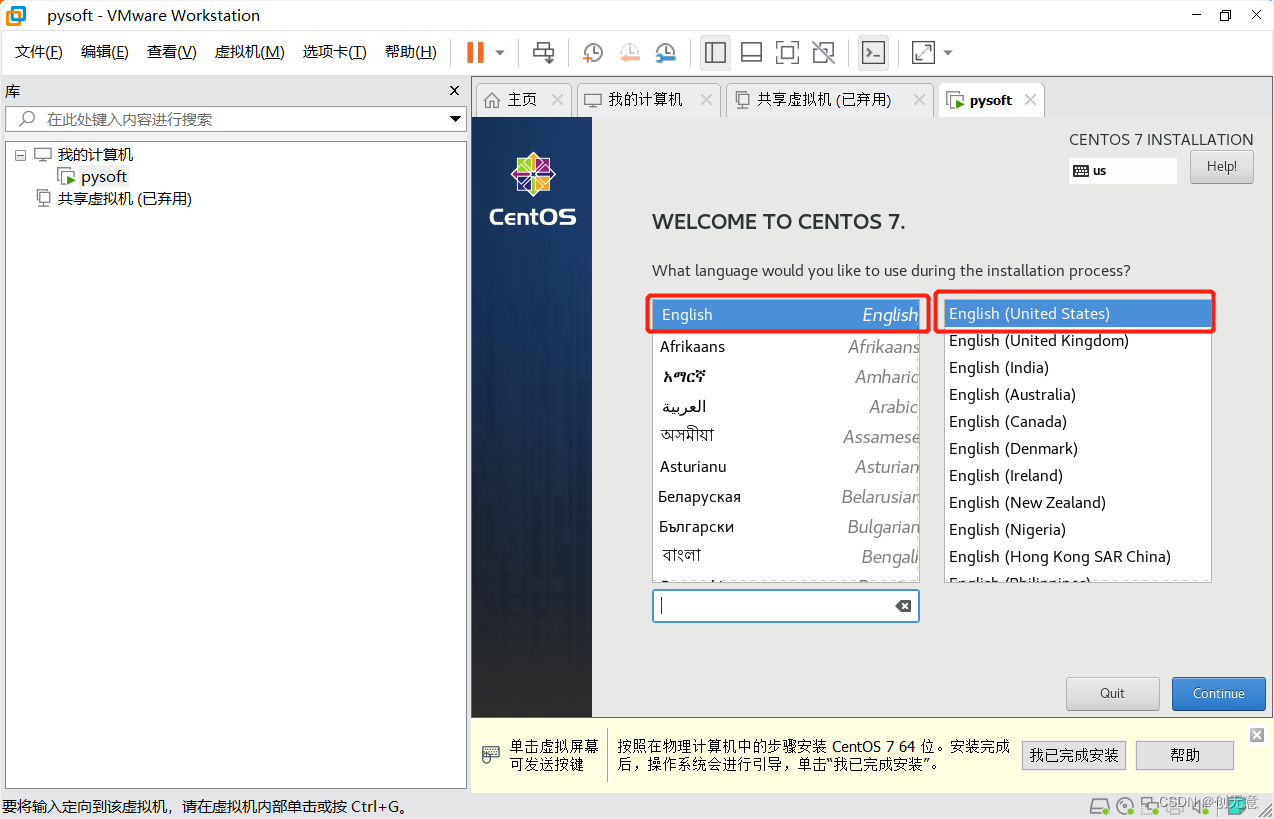Click the stretch guest display icon
The height and width of the screenshot is (819, 1274).
(x=923, y=52)
